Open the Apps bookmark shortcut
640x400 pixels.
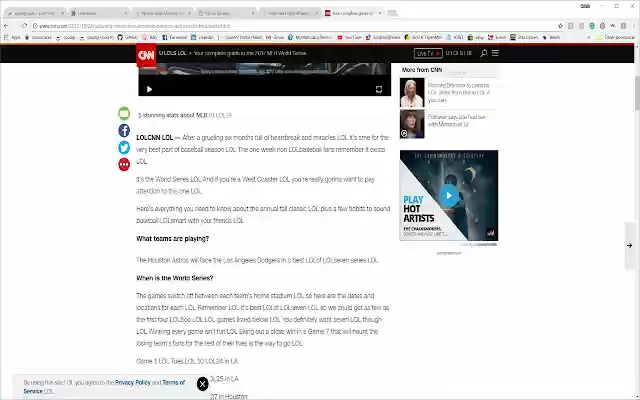click(x=11, y=37)
